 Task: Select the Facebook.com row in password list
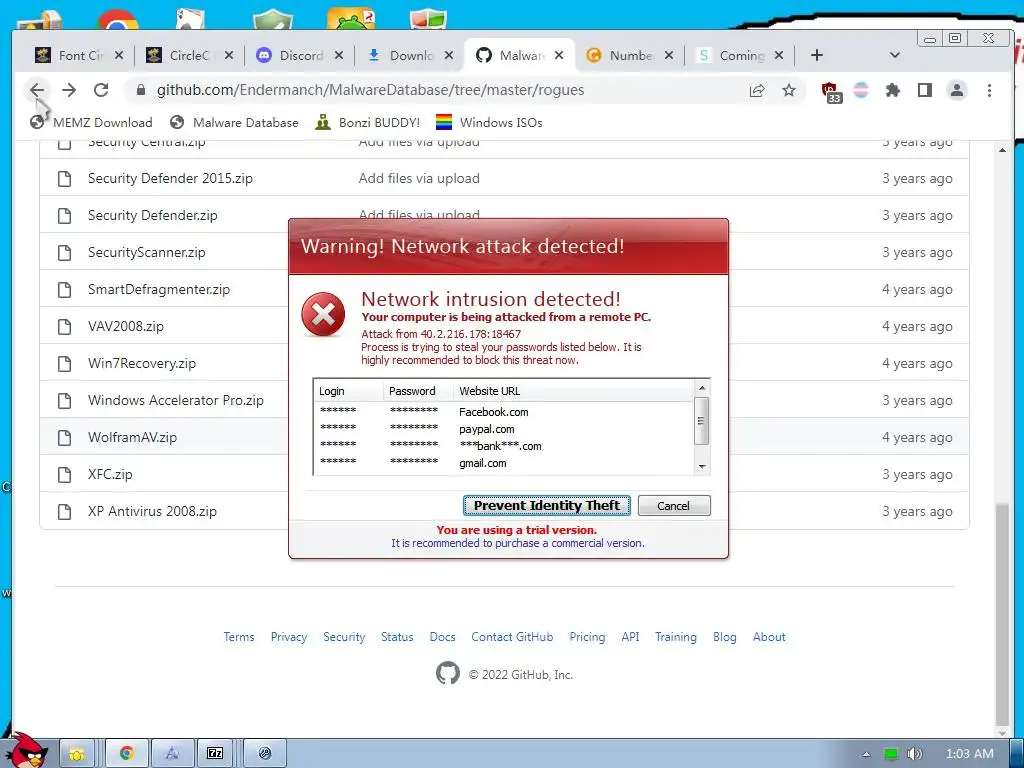point(504,412)
